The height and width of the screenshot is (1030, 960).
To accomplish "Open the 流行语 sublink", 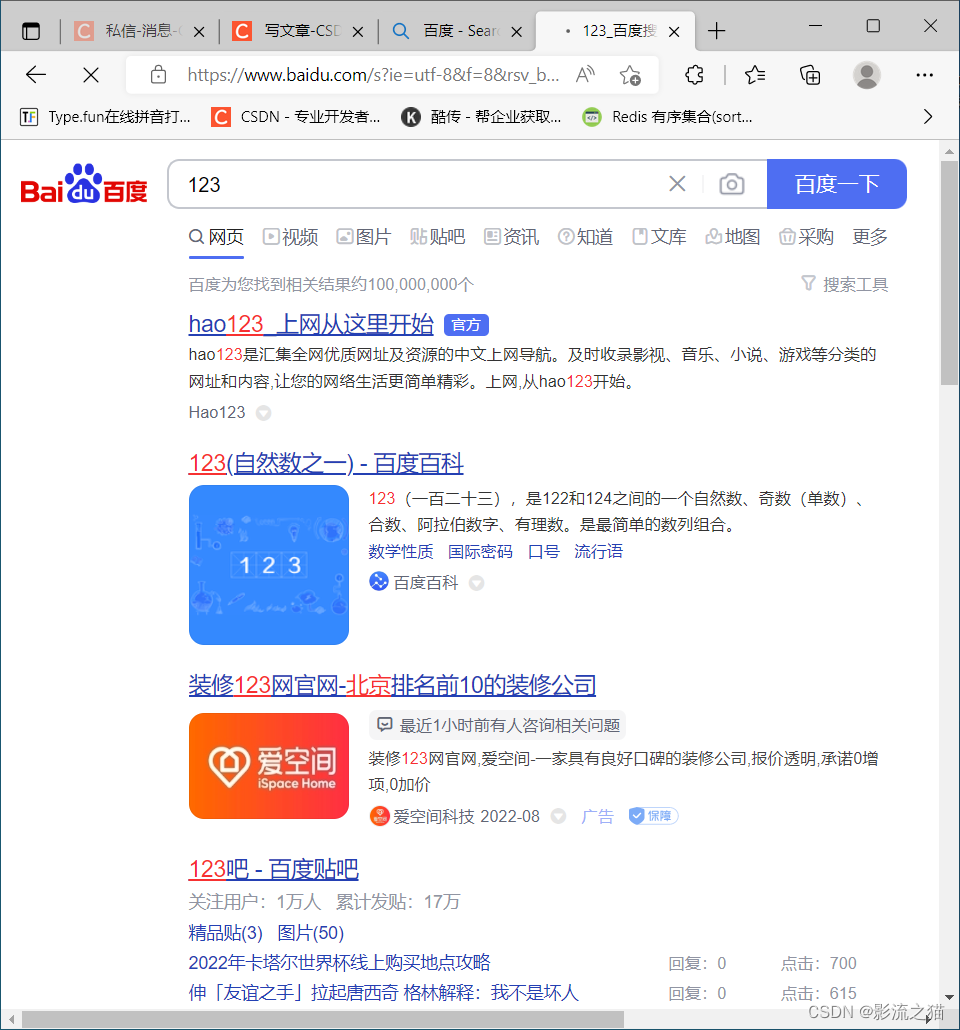I will click(599, 552).
